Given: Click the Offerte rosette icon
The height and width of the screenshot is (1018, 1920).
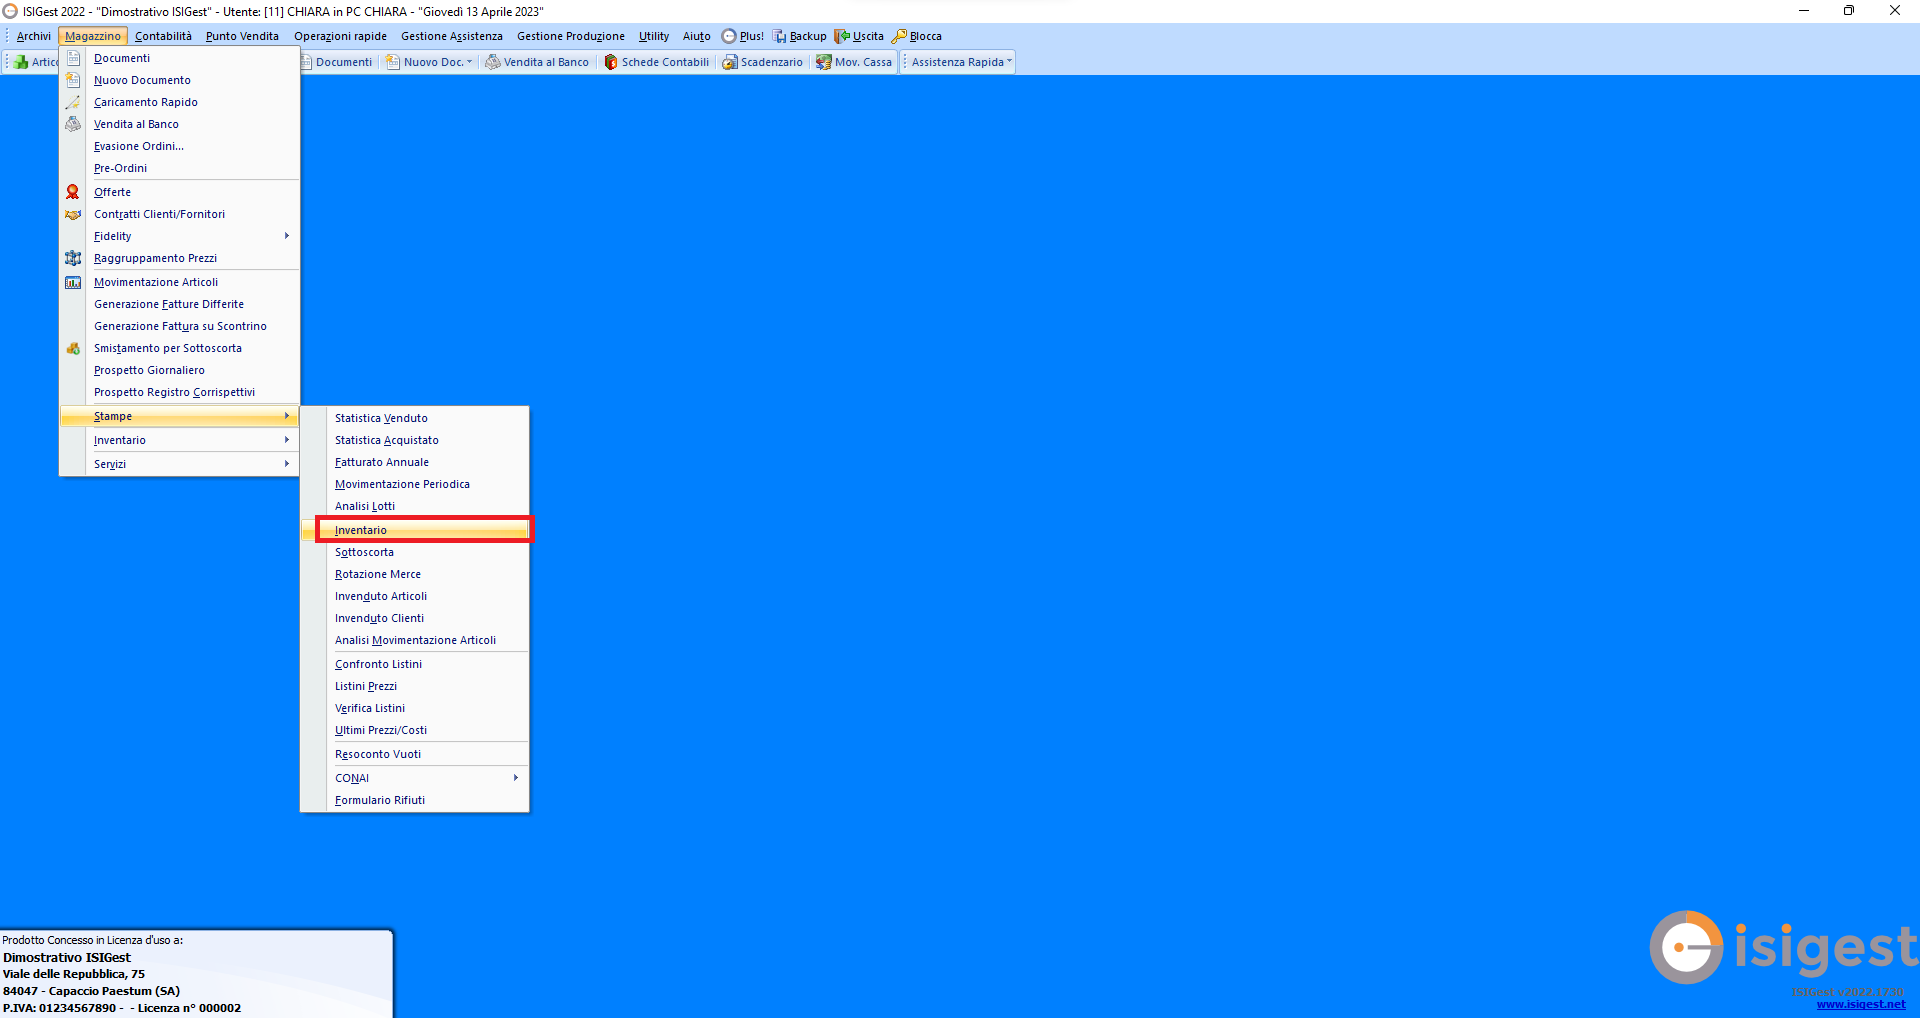Looking at the screenshot, I should pos(73,192).
